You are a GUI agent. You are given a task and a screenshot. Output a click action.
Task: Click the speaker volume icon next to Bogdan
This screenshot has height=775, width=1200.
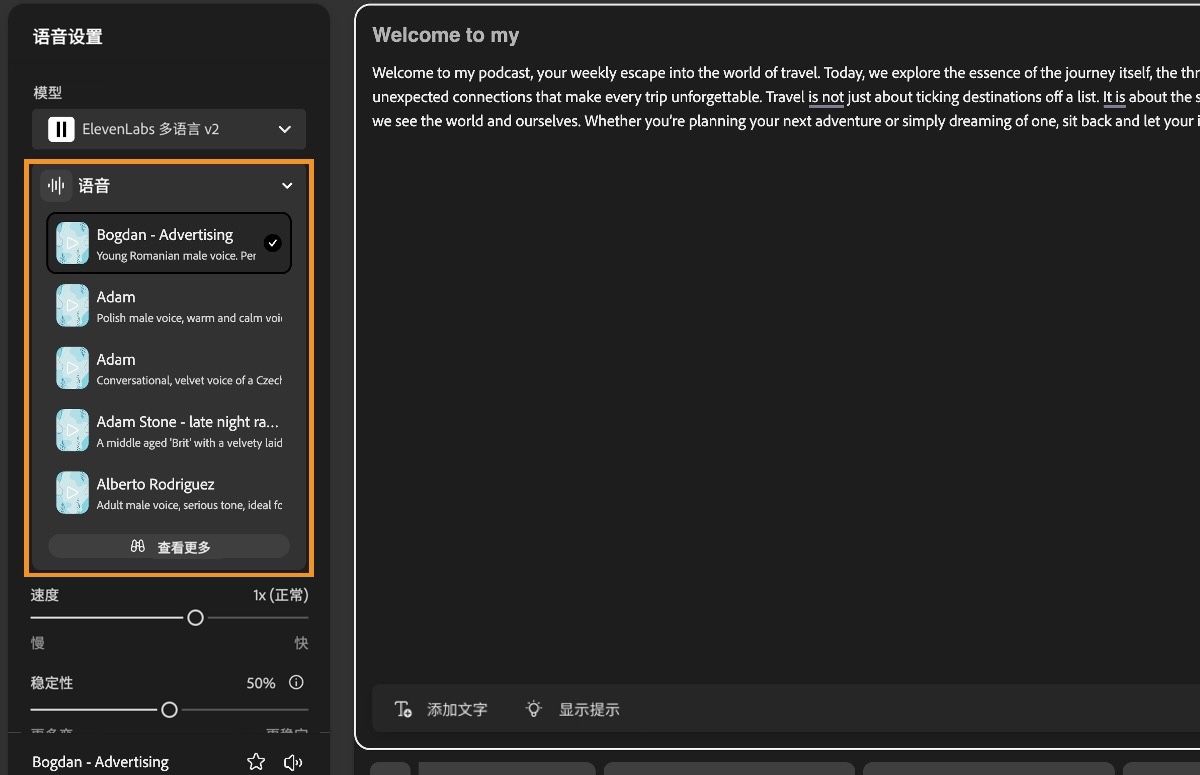[x=293, y=761]
